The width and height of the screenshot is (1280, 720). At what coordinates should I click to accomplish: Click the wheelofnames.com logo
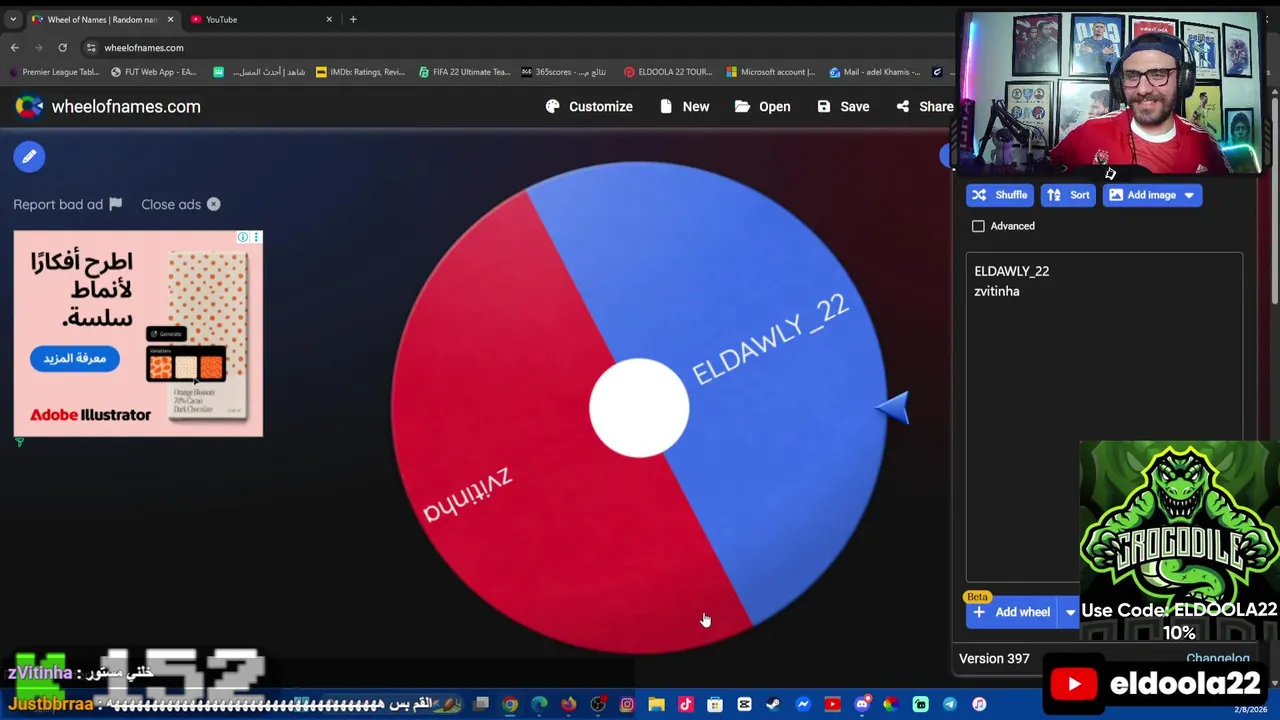[x=108, y=106]
